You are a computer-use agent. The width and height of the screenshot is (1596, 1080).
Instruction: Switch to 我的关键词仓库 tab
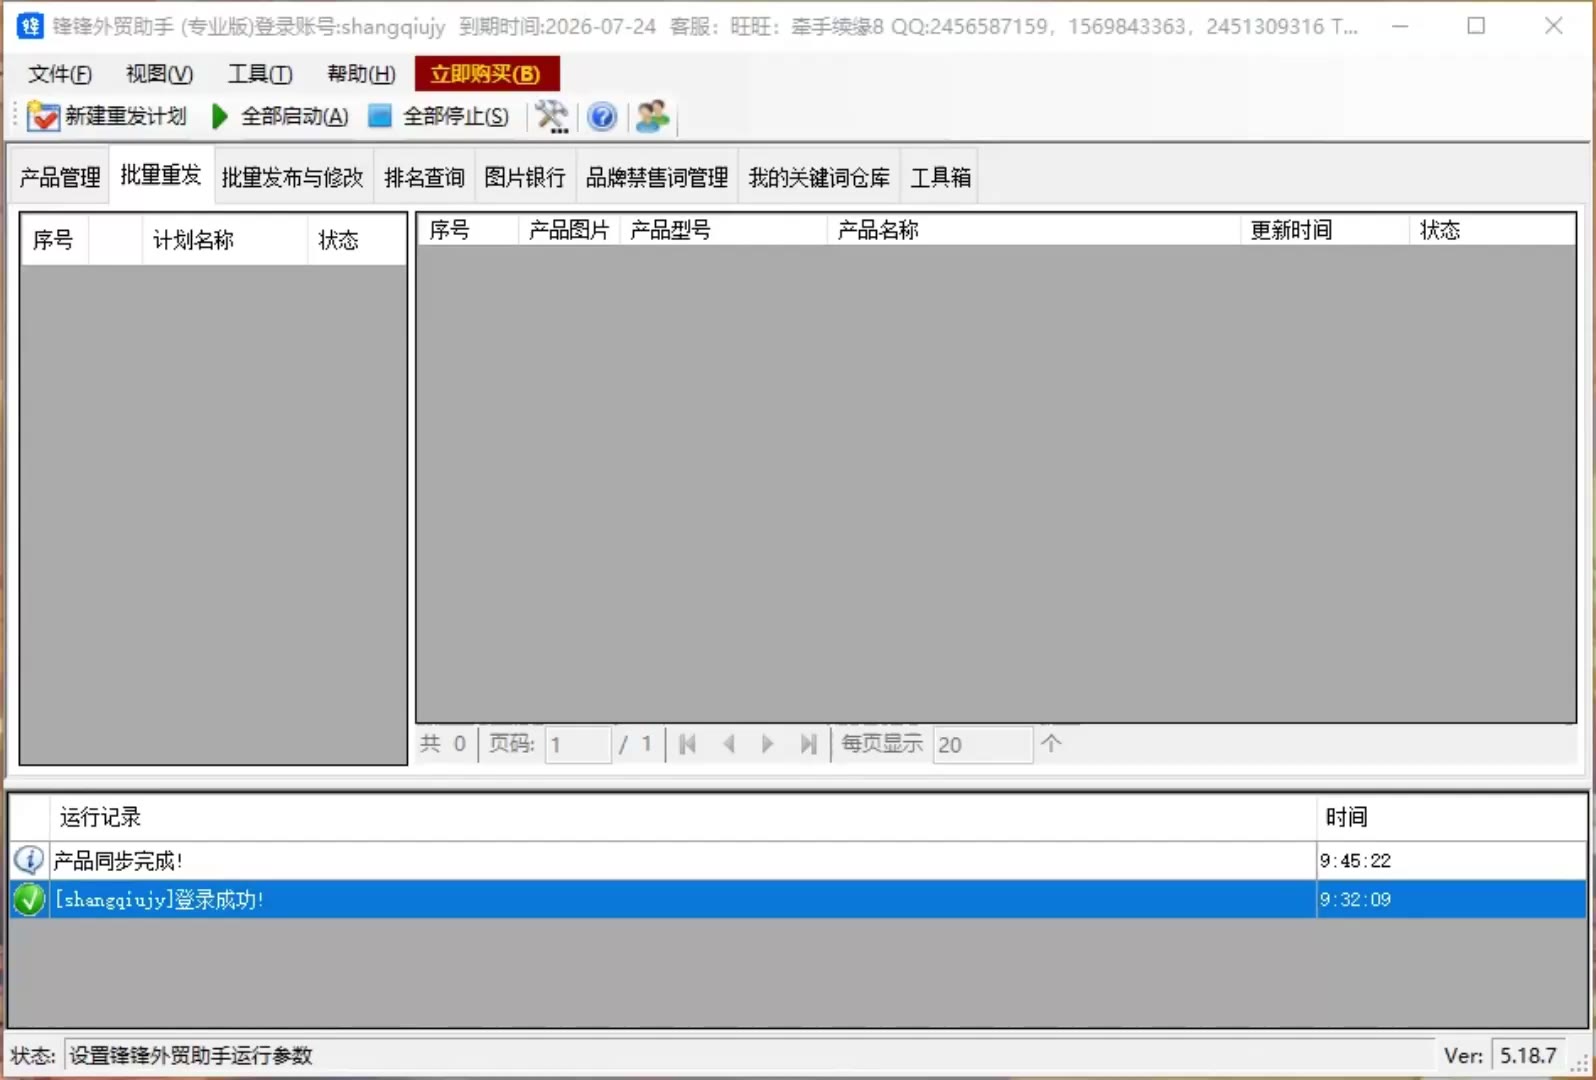coord(819,177)
